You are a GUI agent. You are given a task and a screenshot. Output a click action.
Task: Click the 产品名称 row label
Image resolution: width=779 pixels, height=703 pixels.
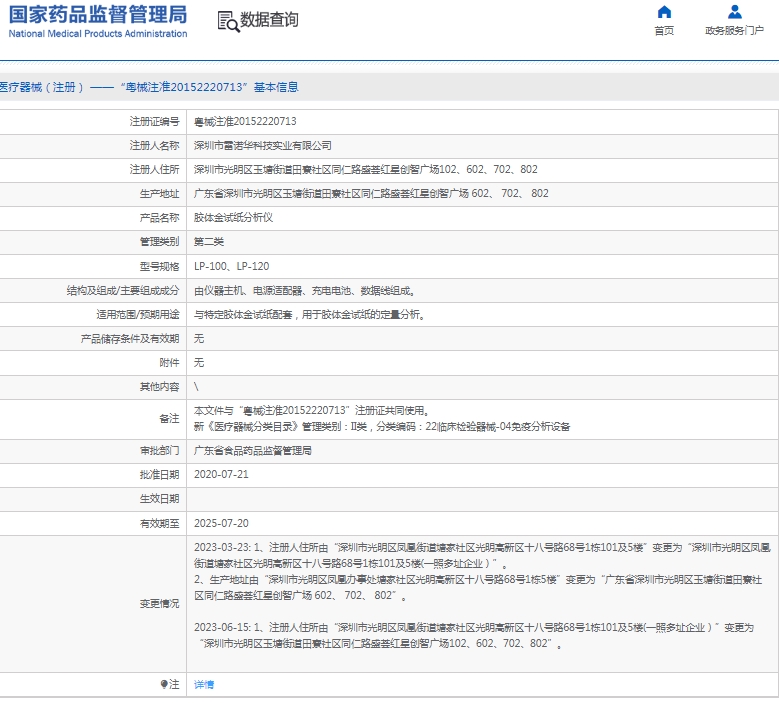coord(159,218)
